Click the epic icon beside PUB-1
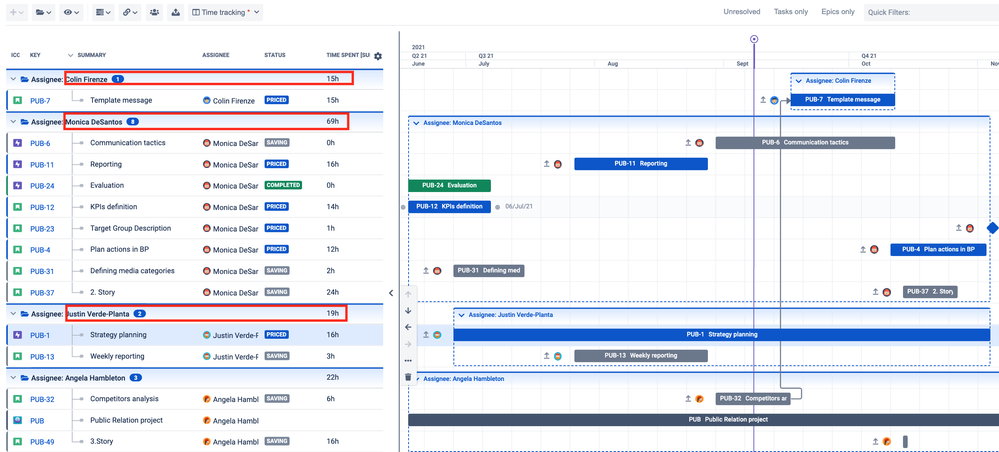Image resolution: width=999 pixels, height=452 pixels. pyautogui.click(x=17, y=335)
